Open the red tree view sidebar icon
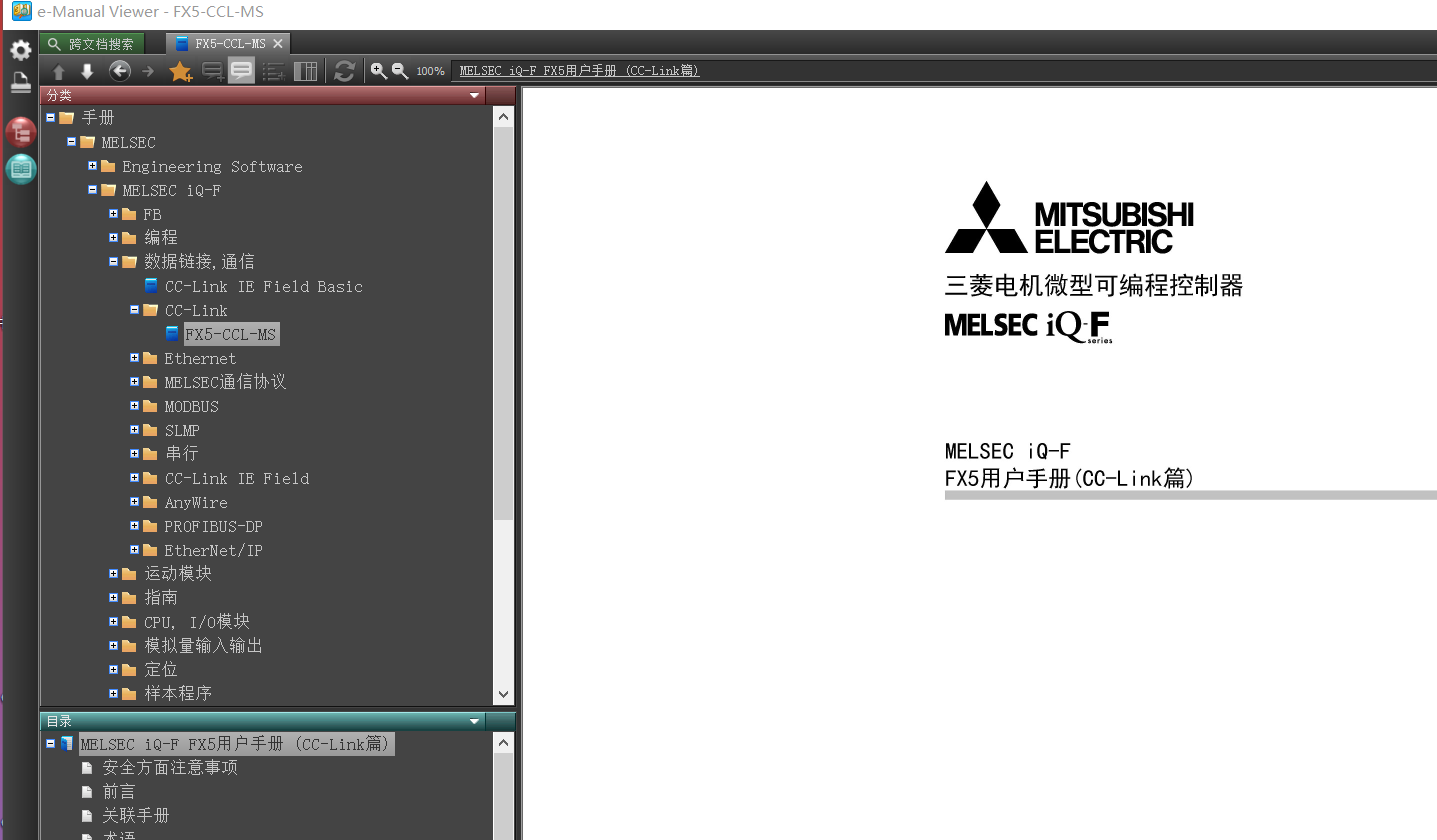Screen dimensions: 1437x840 click(x=20, y=133)
